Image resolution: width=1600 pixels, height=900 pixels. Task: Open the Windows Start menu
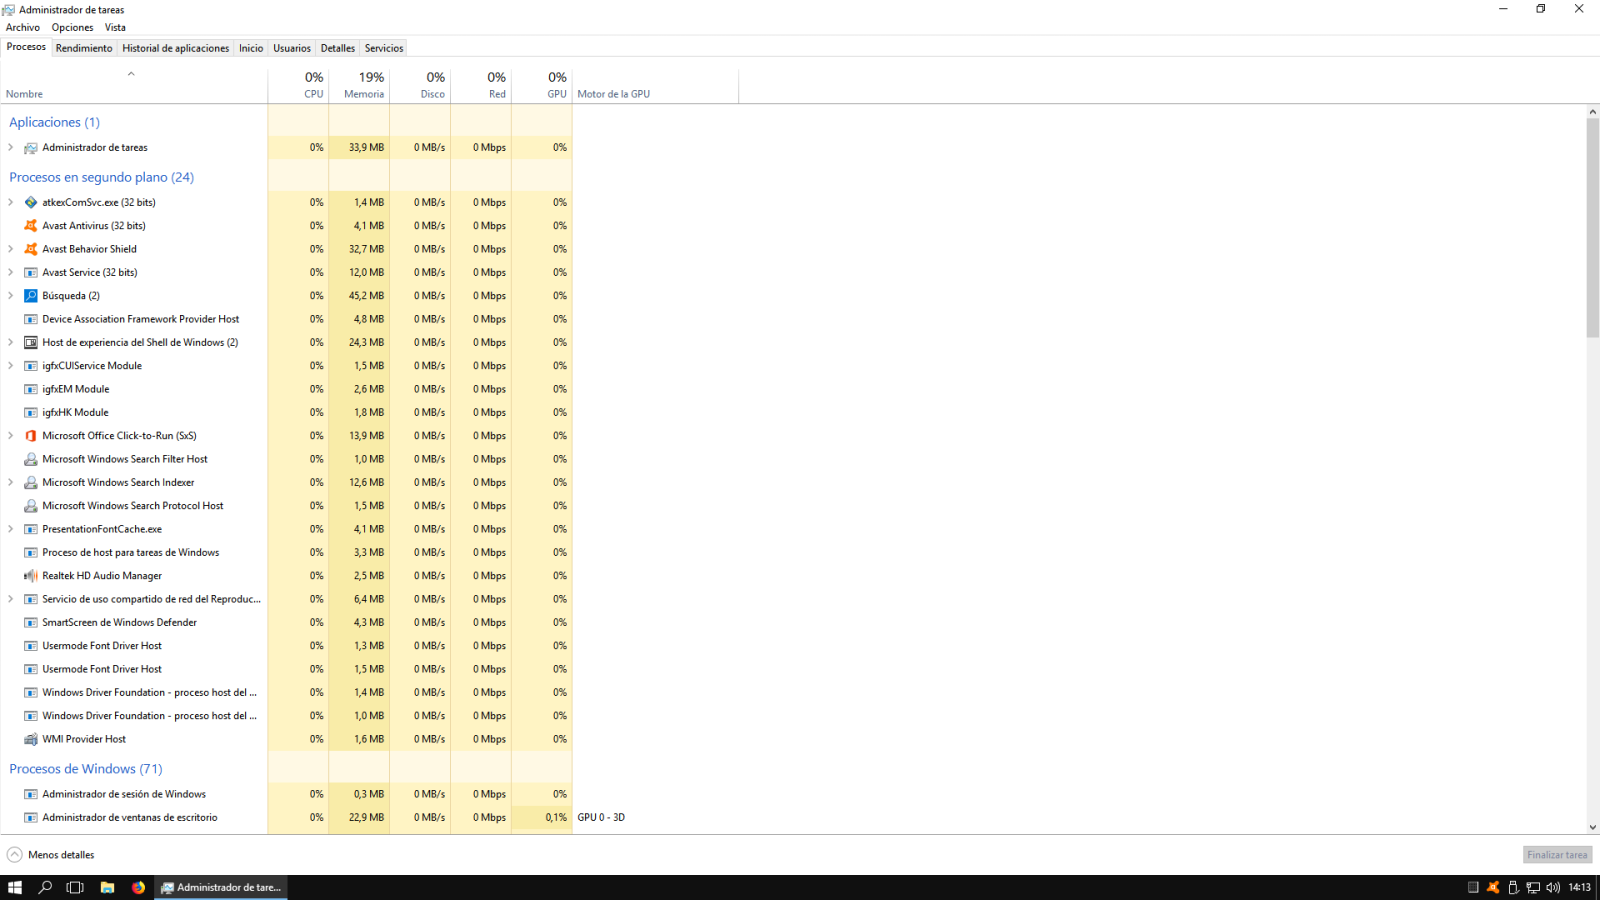pos(15,887)
